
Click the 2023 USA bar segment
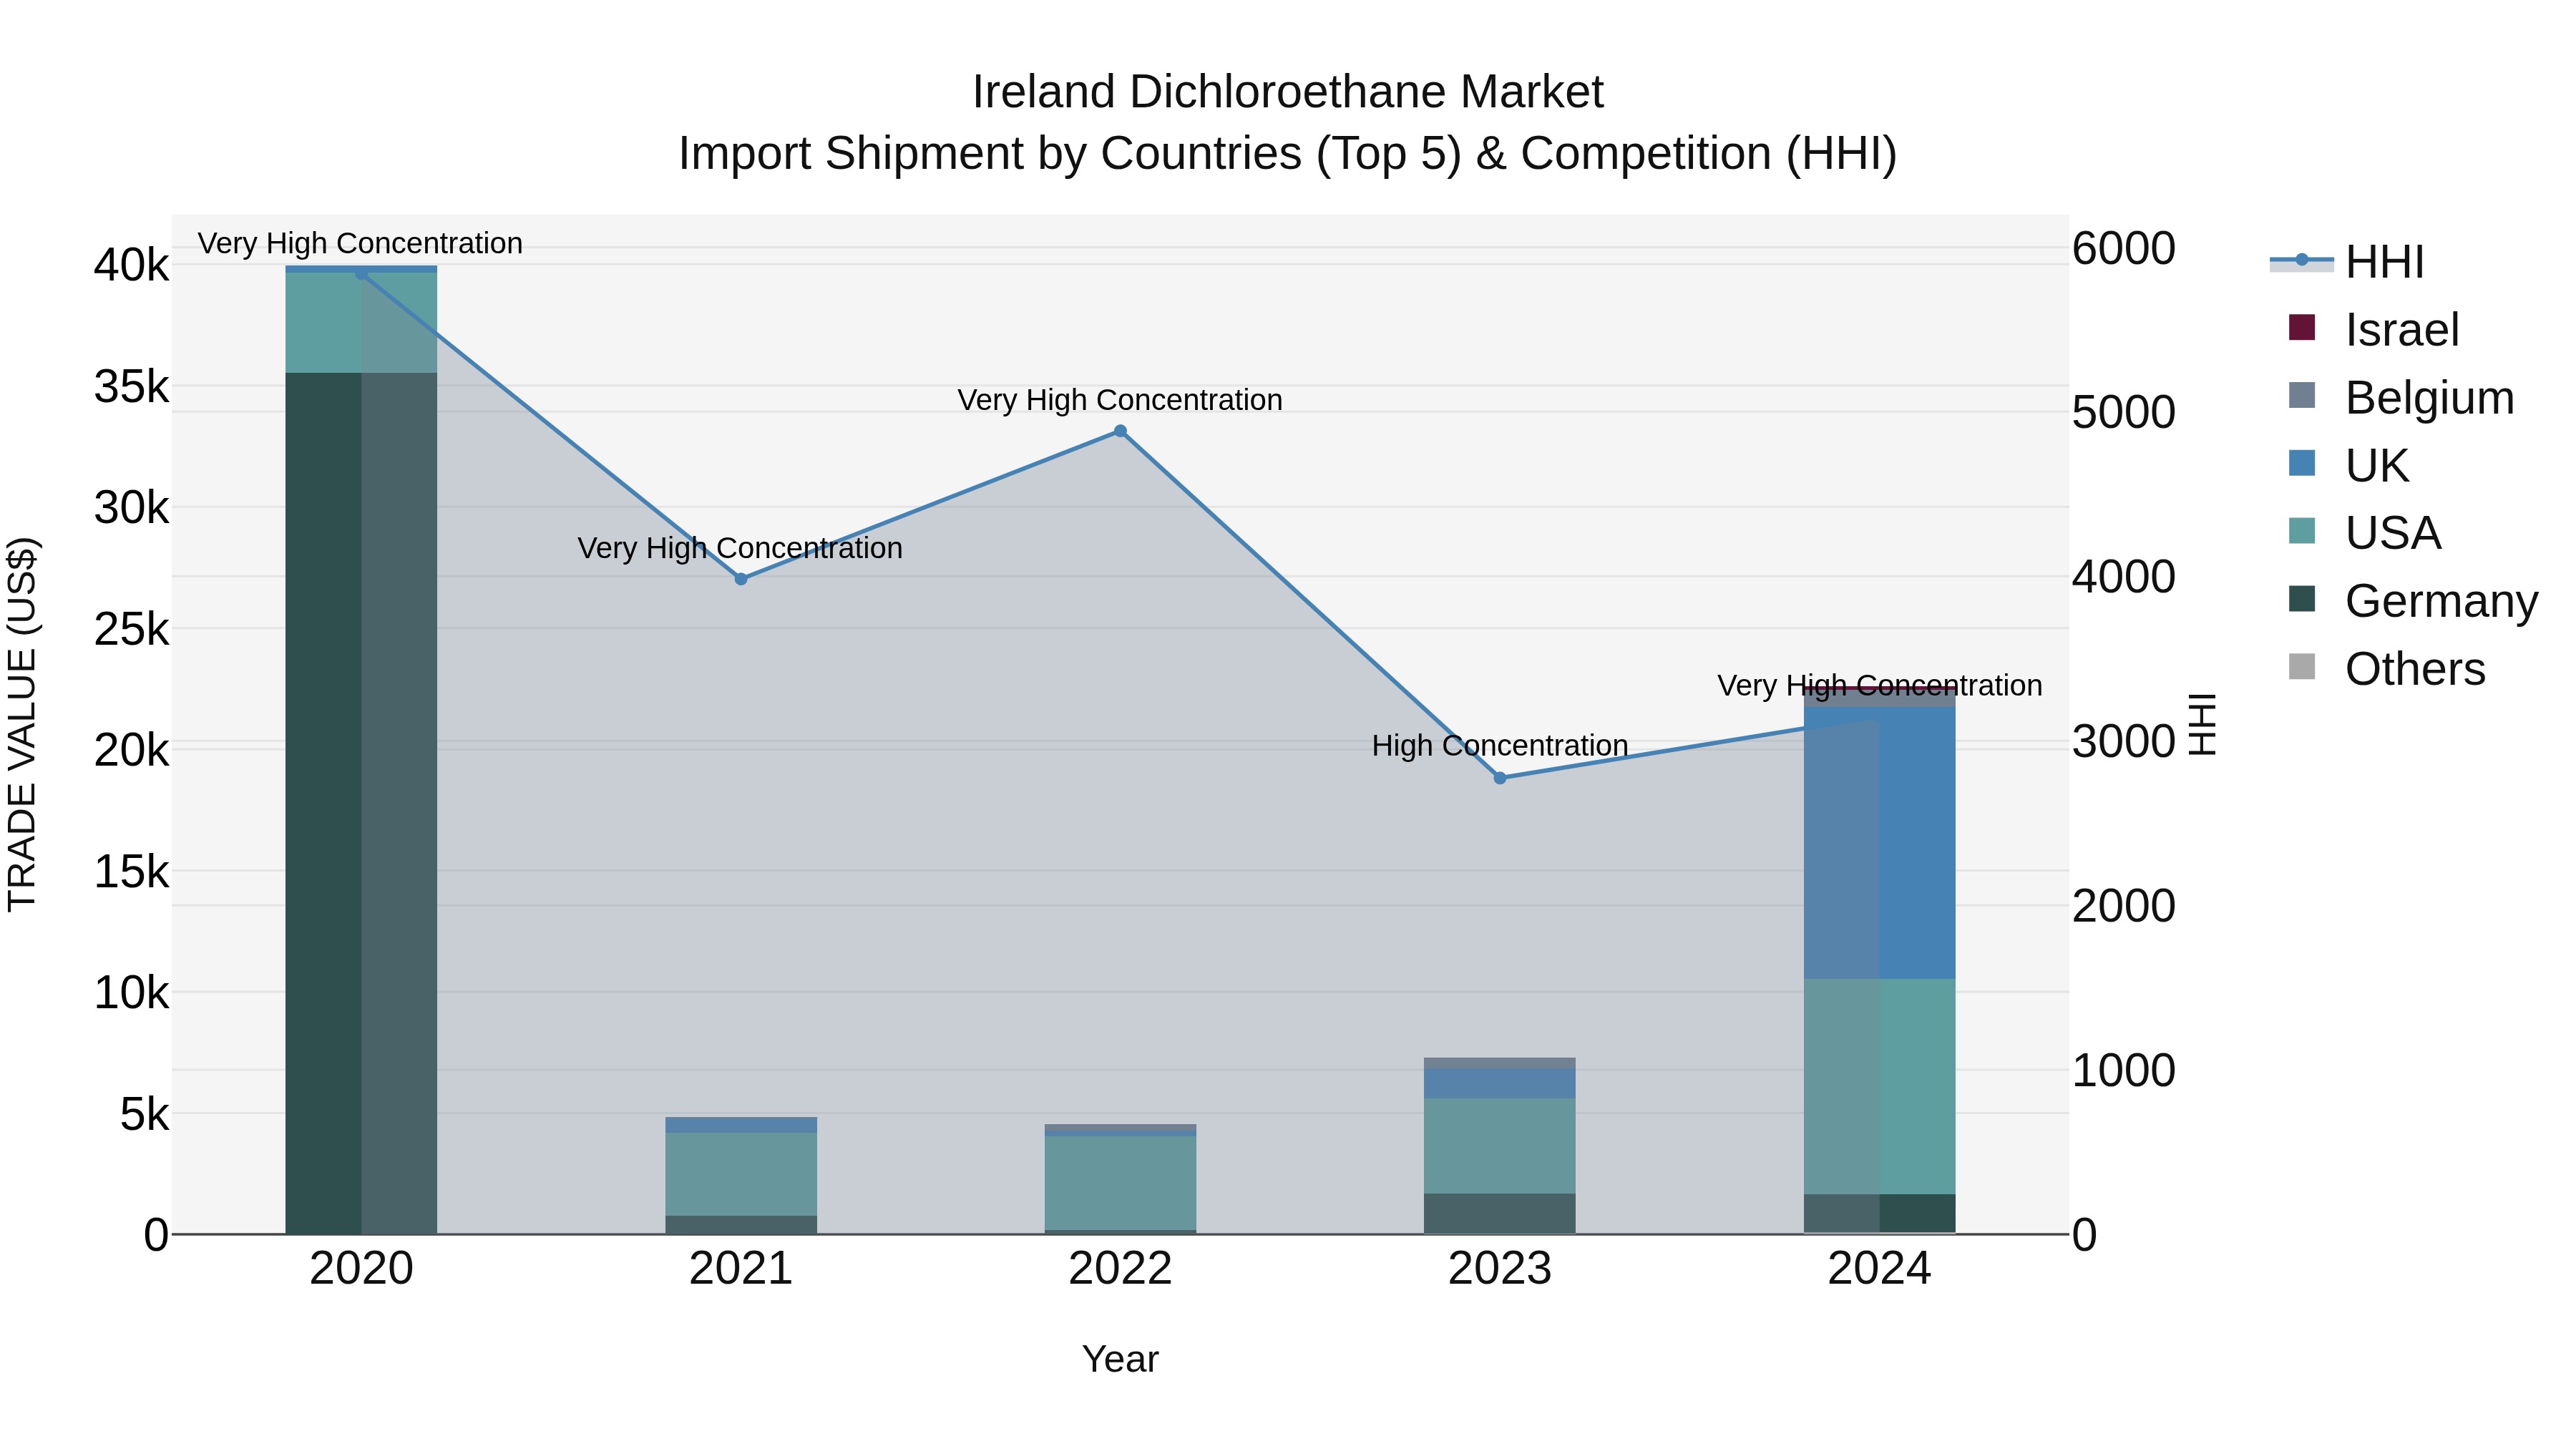(x=1500, y=1146)
